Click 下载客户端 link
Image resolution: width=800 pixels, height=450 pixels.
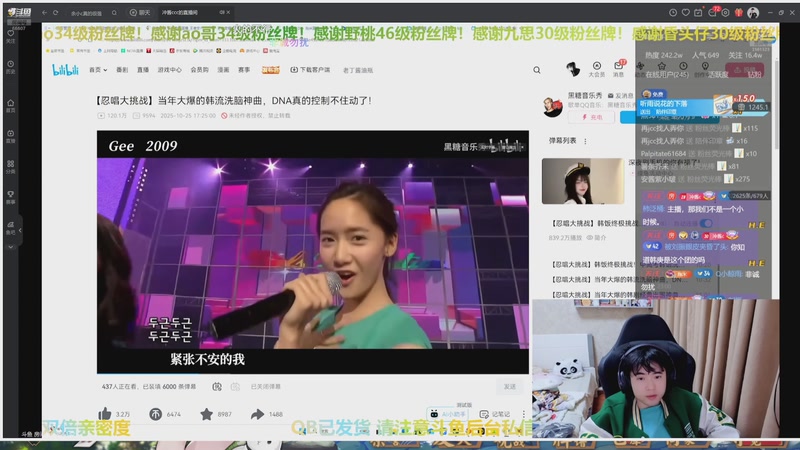(310, 70)
